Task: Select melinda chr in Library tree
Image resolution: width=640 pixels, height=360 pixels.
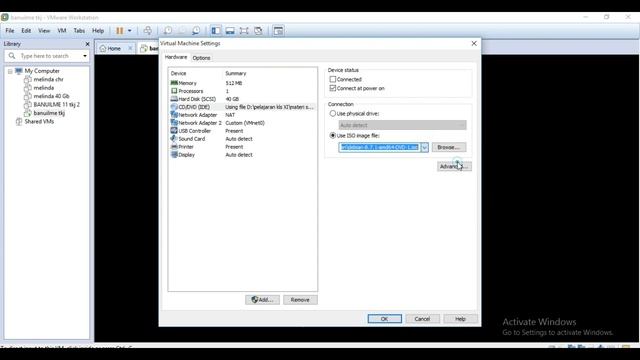Action: 48,79
